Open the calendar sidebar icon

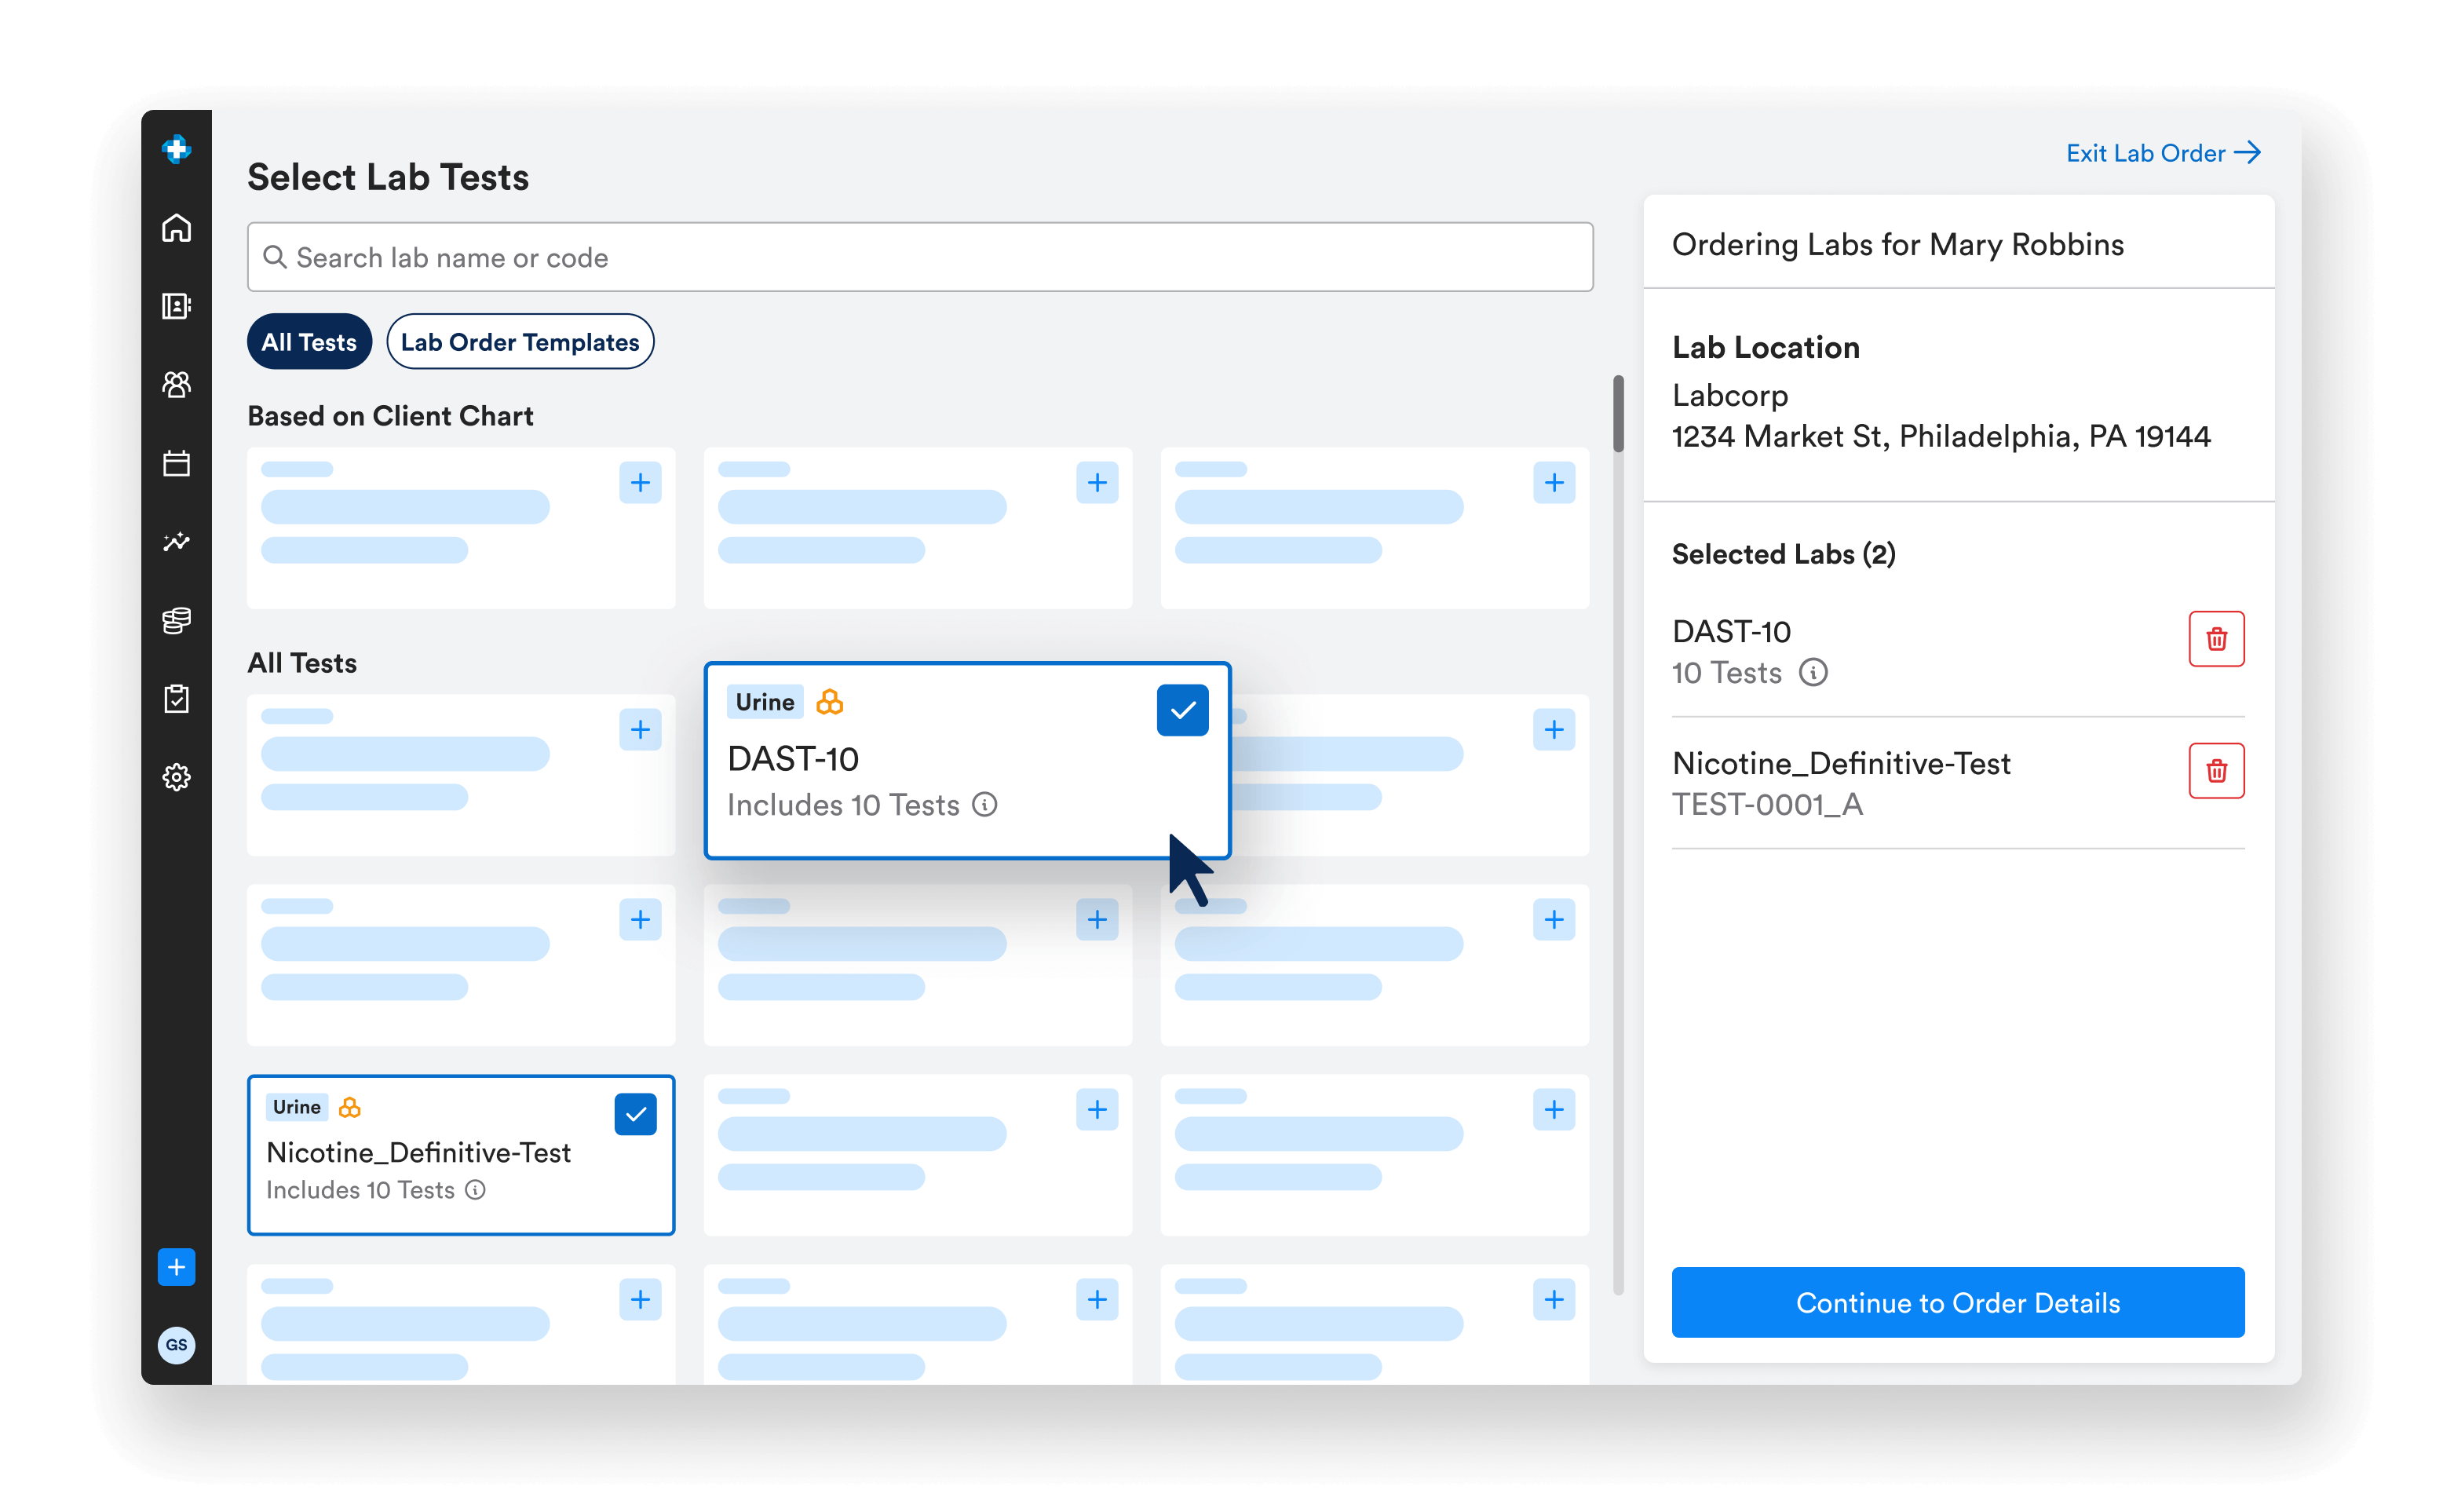pos(176,463)
